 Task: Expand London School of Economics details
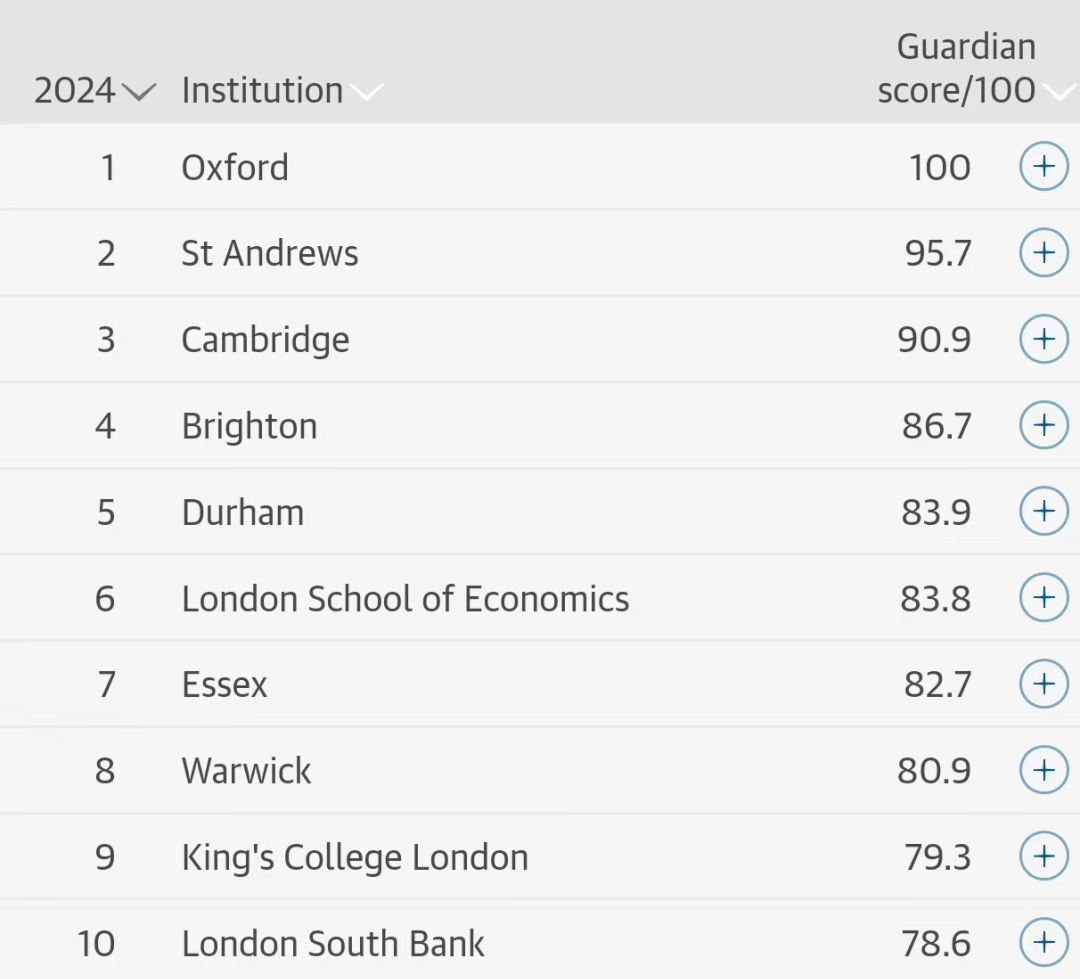tap(1043, 597)
